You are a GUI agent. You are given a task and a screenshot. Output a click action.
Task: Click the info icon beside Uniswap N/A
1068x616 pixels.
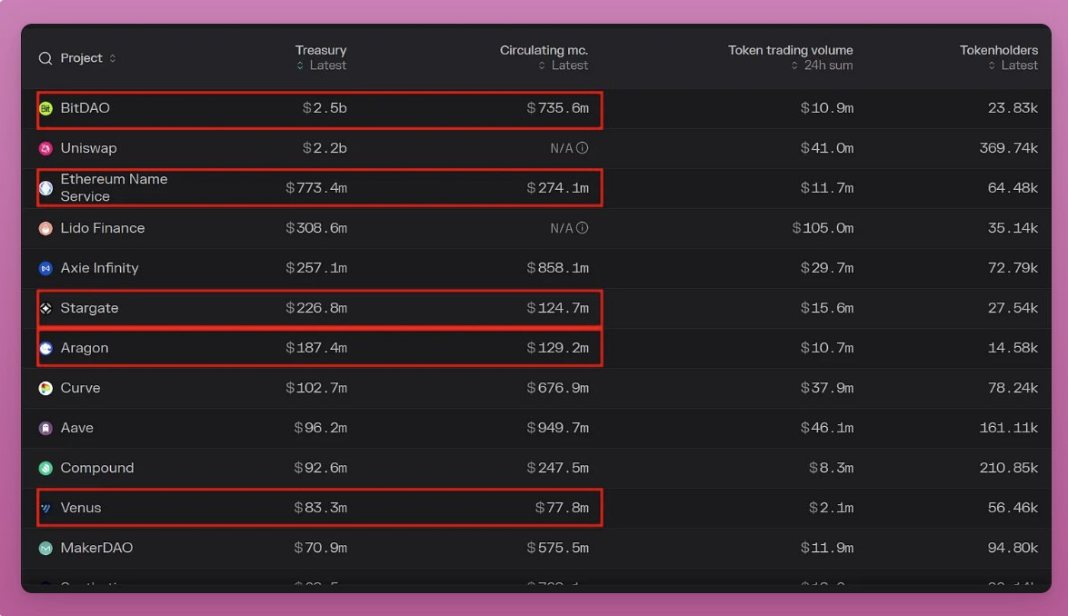coord(582,148)
